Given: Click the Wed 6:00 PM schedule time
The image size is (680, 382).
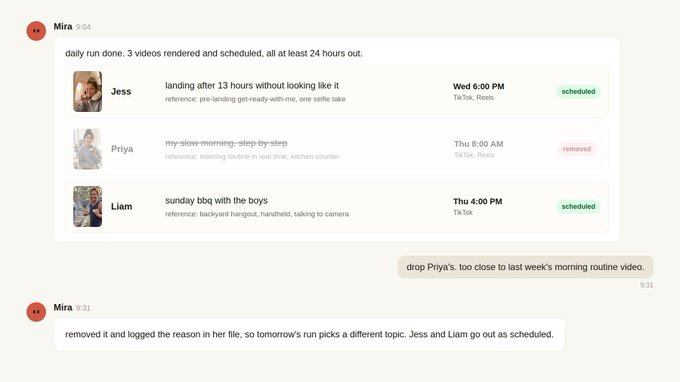Looking at the screenshot, I should tap(478, 86).
